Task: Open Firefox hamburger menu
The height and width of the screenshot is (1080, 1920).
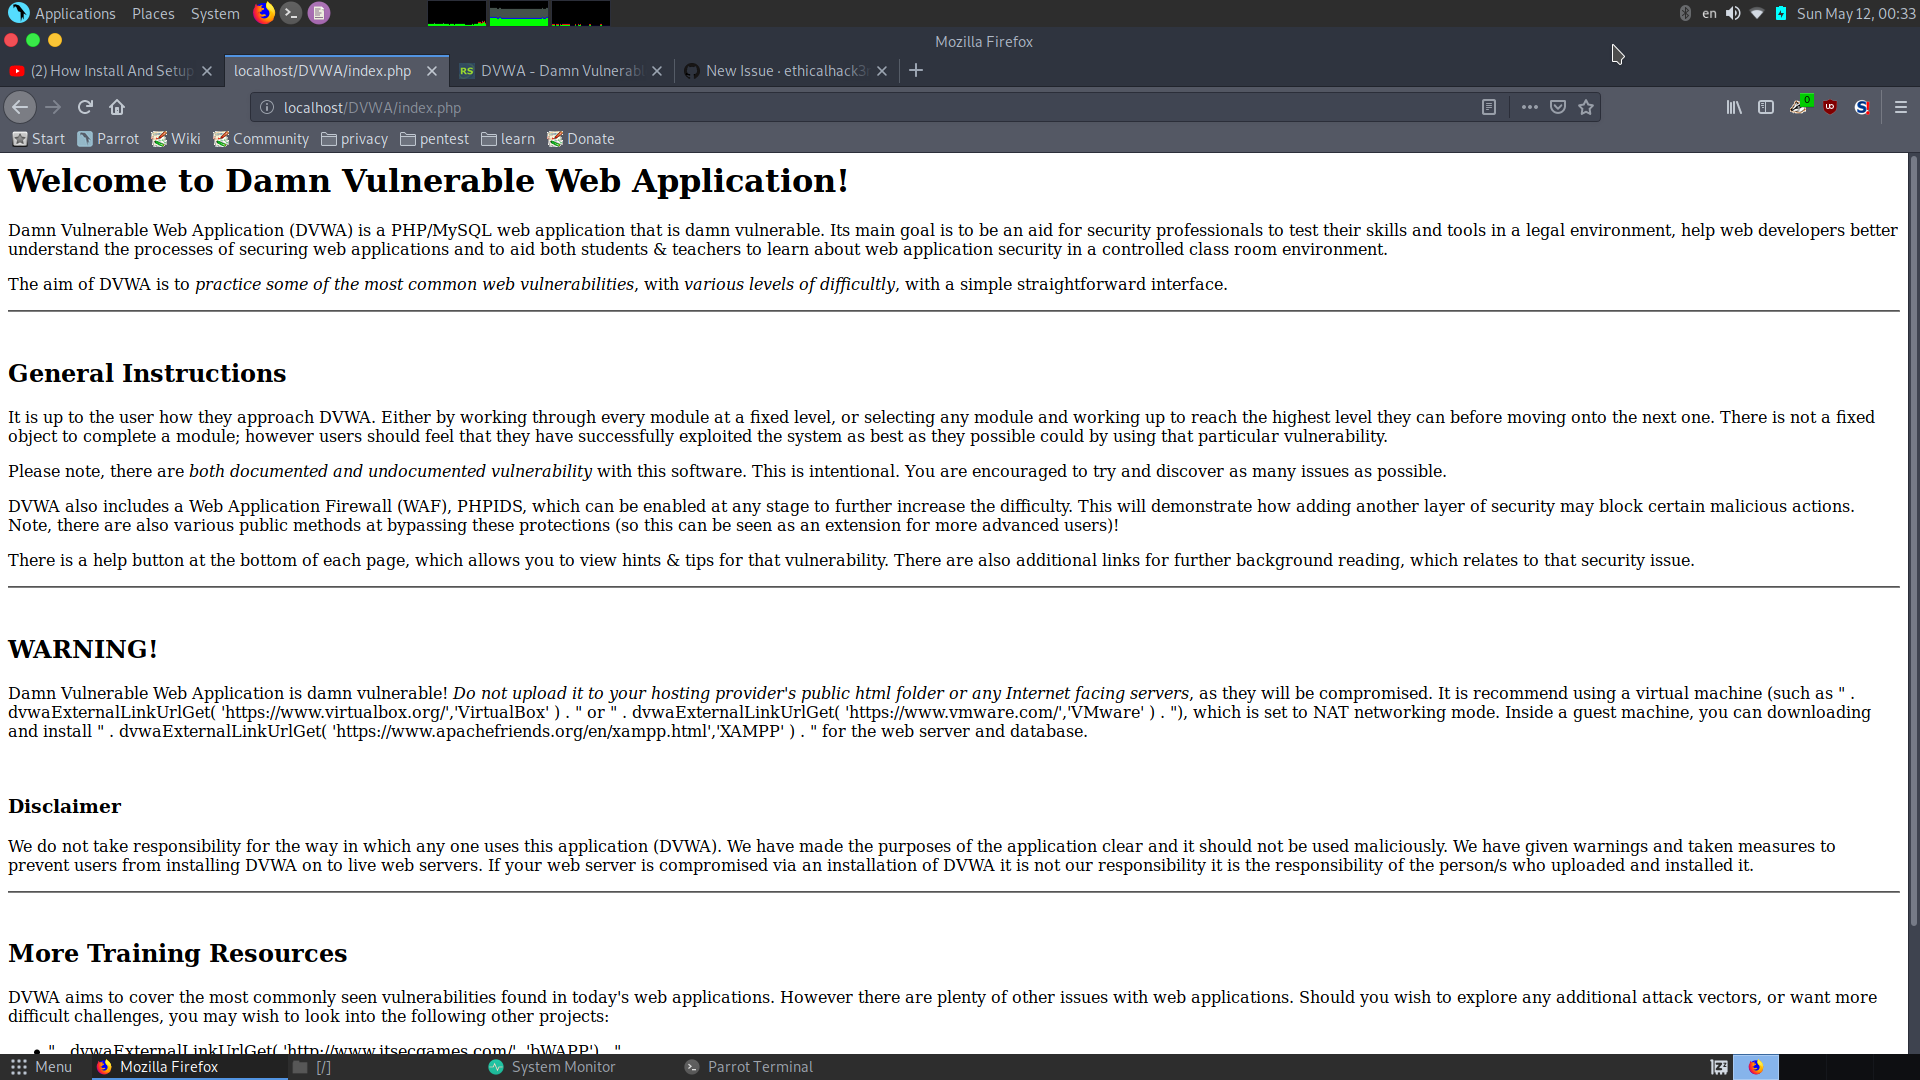Action: click(x=1901, y=107)
